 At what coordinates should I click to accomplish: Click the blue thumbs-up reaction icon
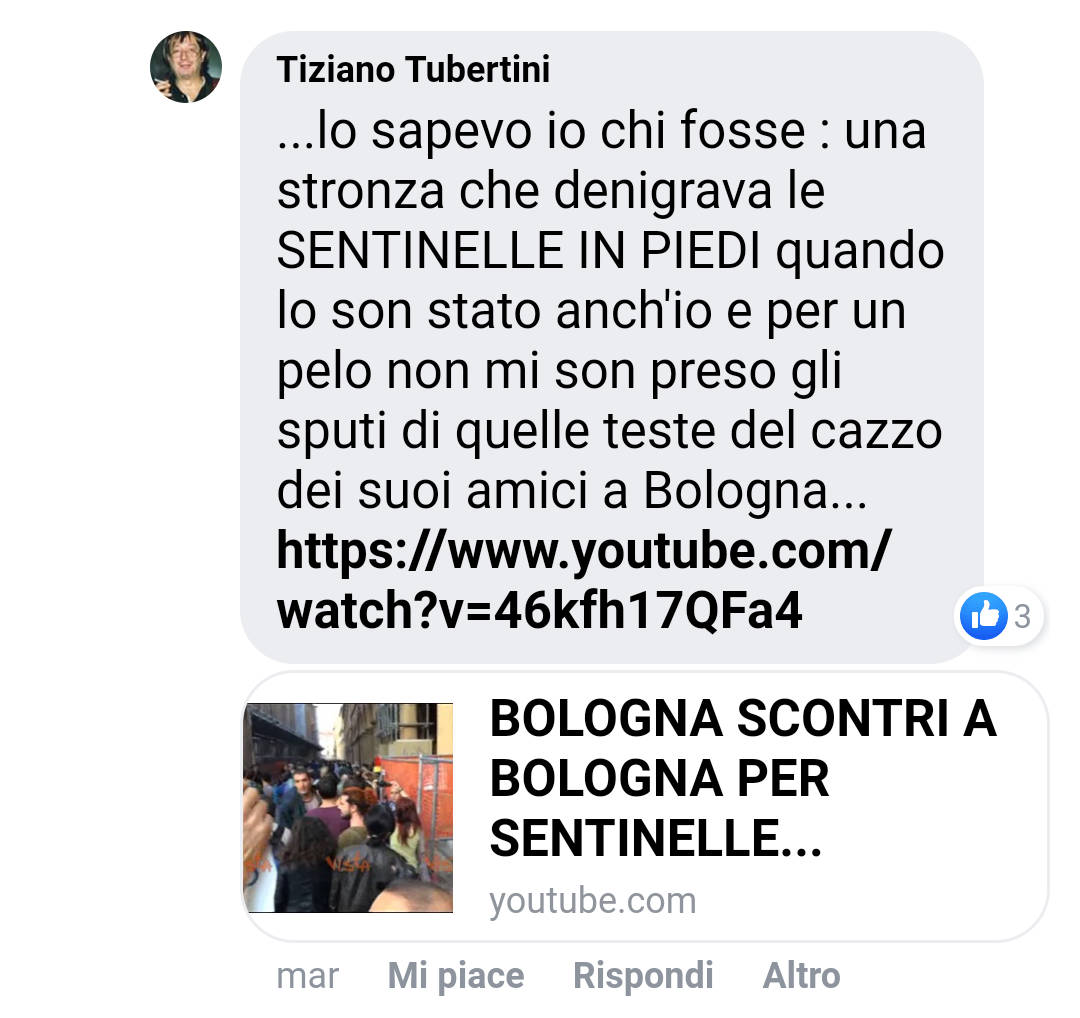pos(984,616)
